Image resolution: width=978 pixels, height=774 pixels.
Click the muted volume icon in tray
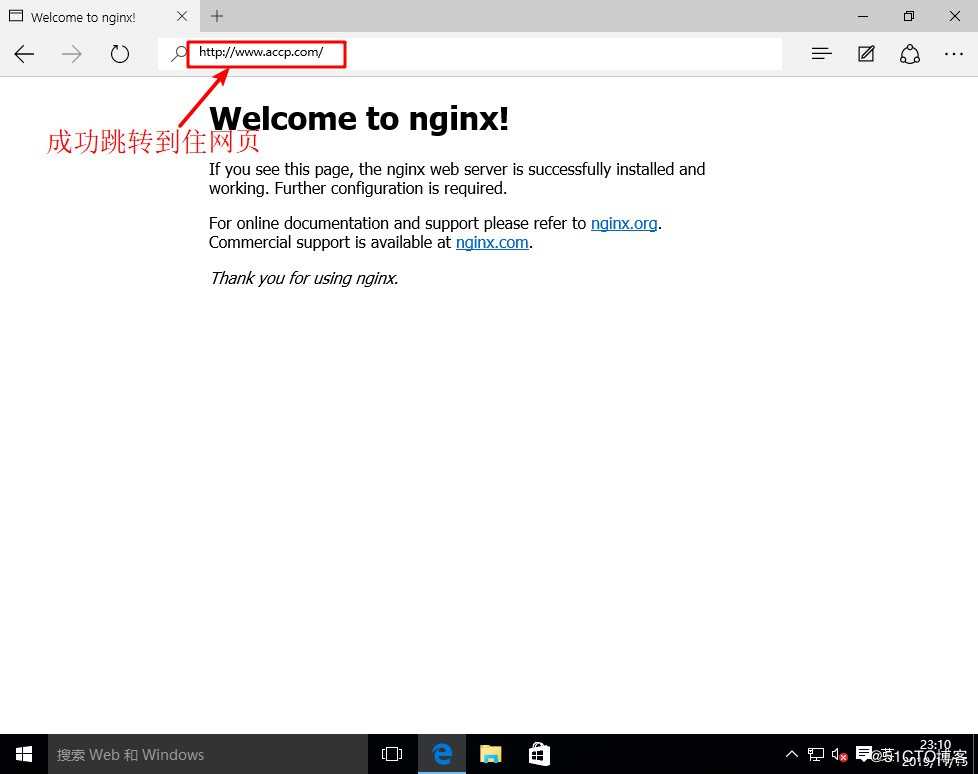(839, 755)
